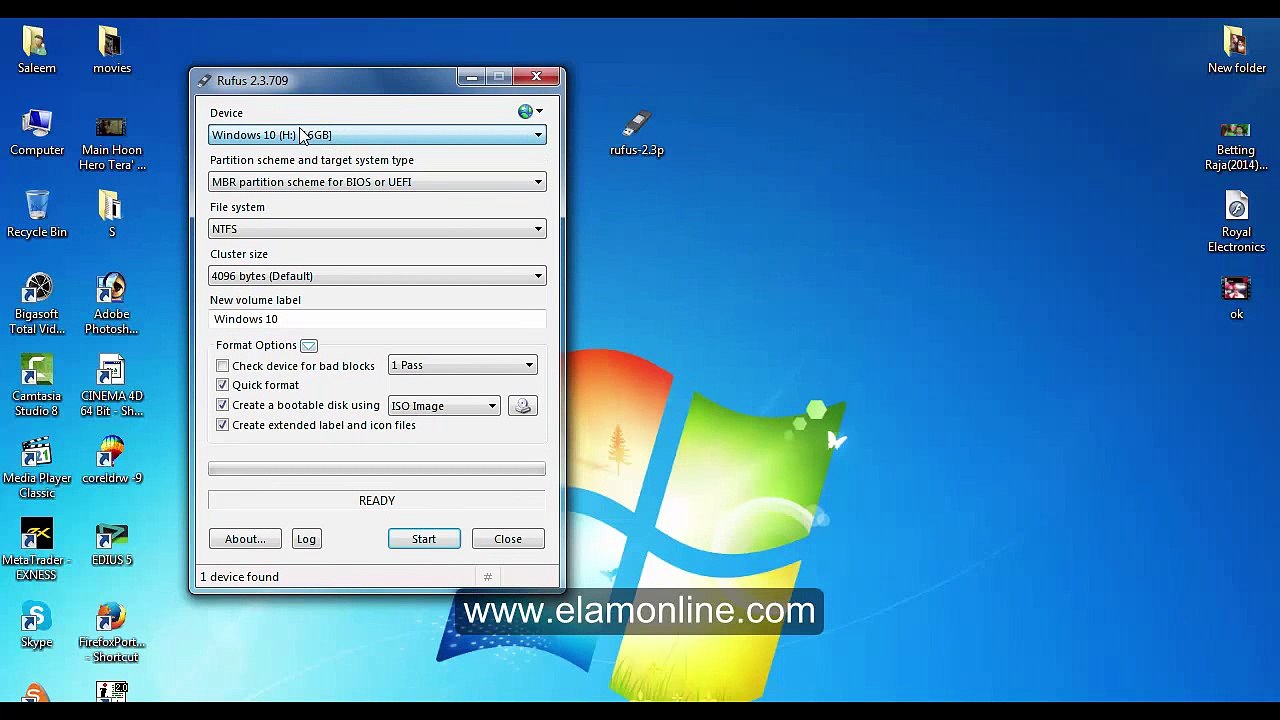Open the File system NTFS dropdown
1280x720 pixels.
pos(377,229)
